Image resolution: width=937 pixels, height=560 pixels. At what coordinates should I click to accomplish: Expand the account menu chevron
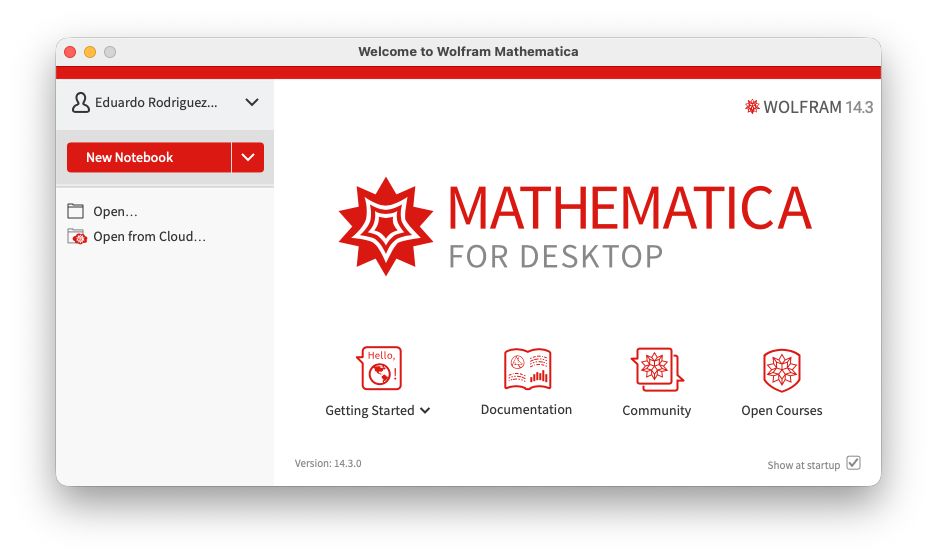[252, 102]
